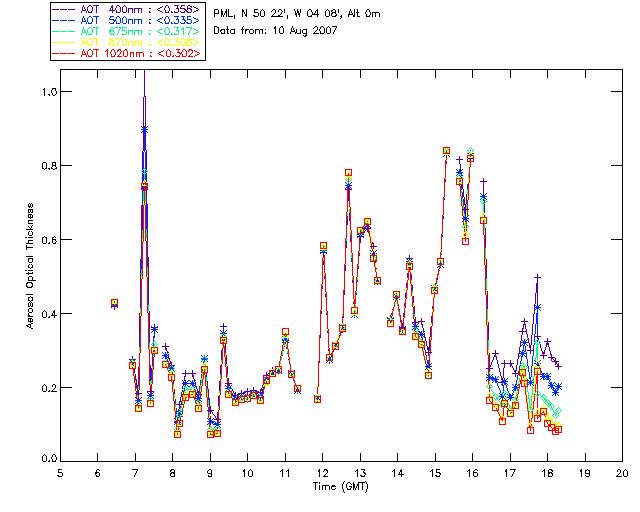This screenshot has width=640, height=512.
Task: Click the x-axis tick label 19
Action: [585, 473]
